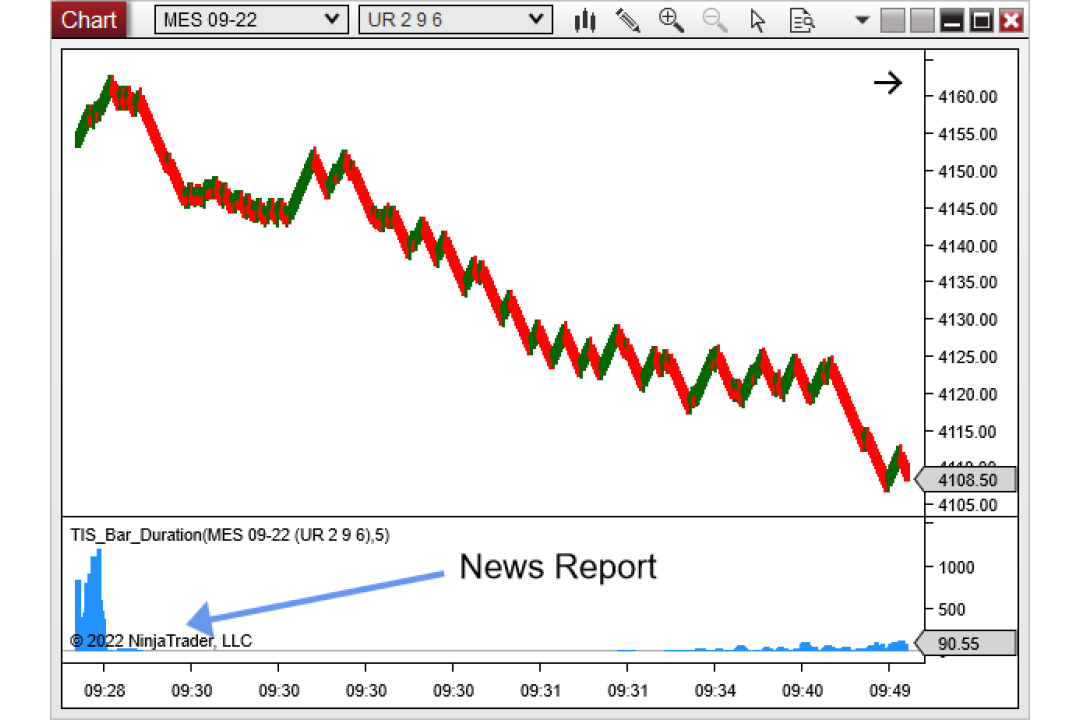Activate the zoom in magnifier
The height and width of the screenshot is (720, 1080).
point(671,21)
